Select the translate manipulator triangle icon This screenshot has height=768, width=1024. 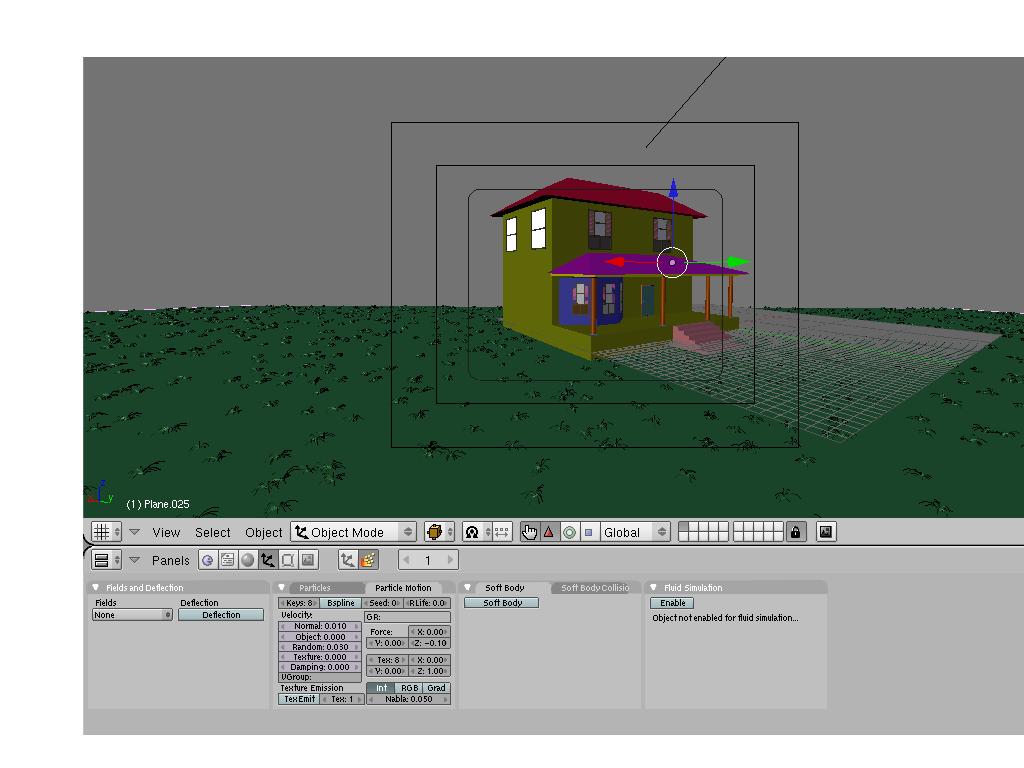pos(549,532)
